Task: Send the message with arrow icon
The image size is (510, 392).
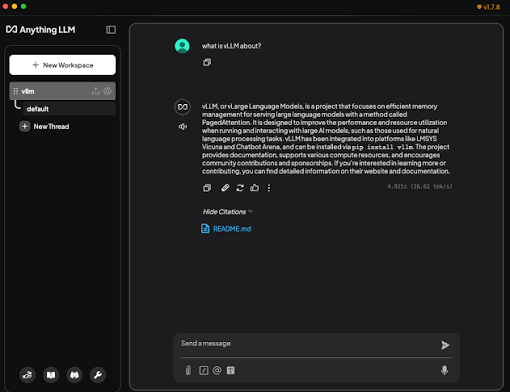Action: (x=445, y=345)
